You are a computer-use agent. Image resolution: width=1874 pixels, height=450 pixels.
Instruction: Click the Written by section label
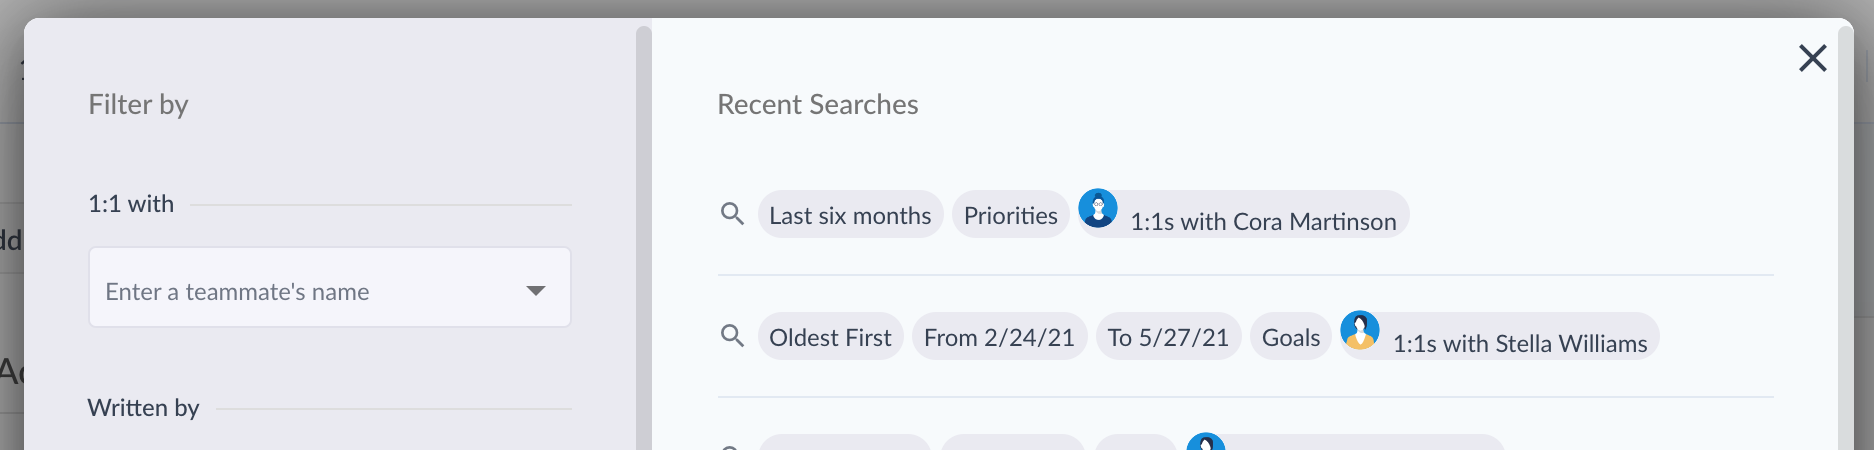click(x=143, y=408)
